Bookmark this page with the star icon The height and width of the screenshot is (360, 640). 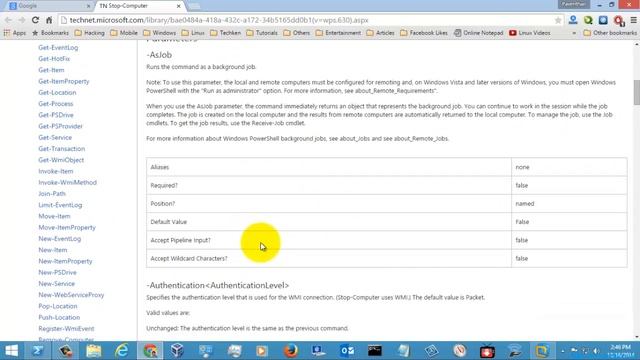[x=558, y=20]
